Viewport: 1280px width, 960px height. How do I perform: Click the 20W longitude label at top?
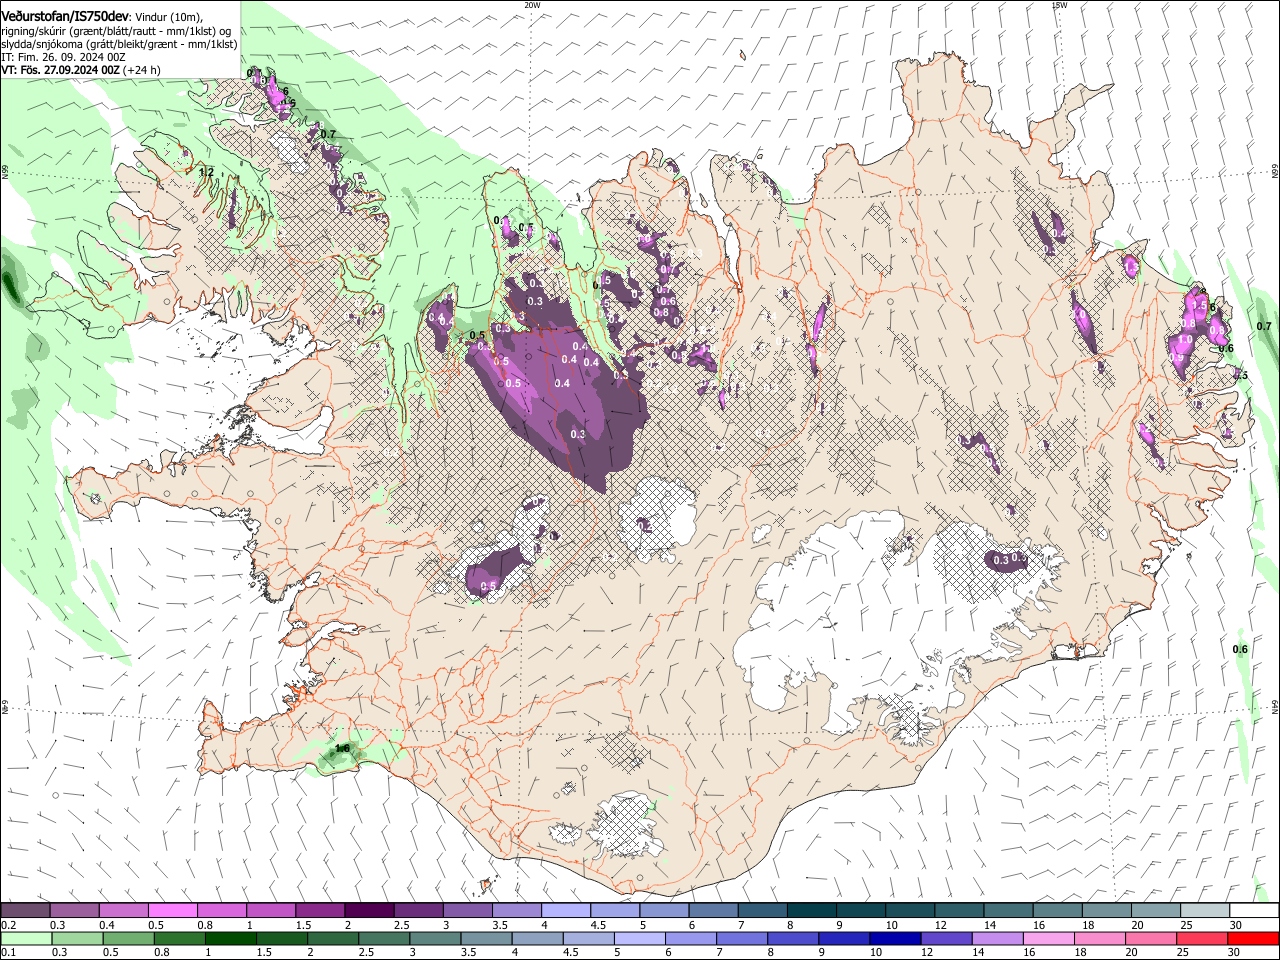click(532, 5)
